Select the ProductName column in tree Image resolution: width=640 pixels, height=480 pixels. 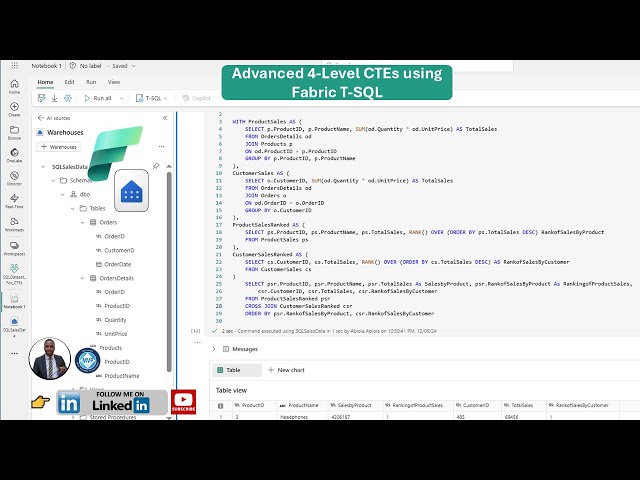[x=122, y=376]
